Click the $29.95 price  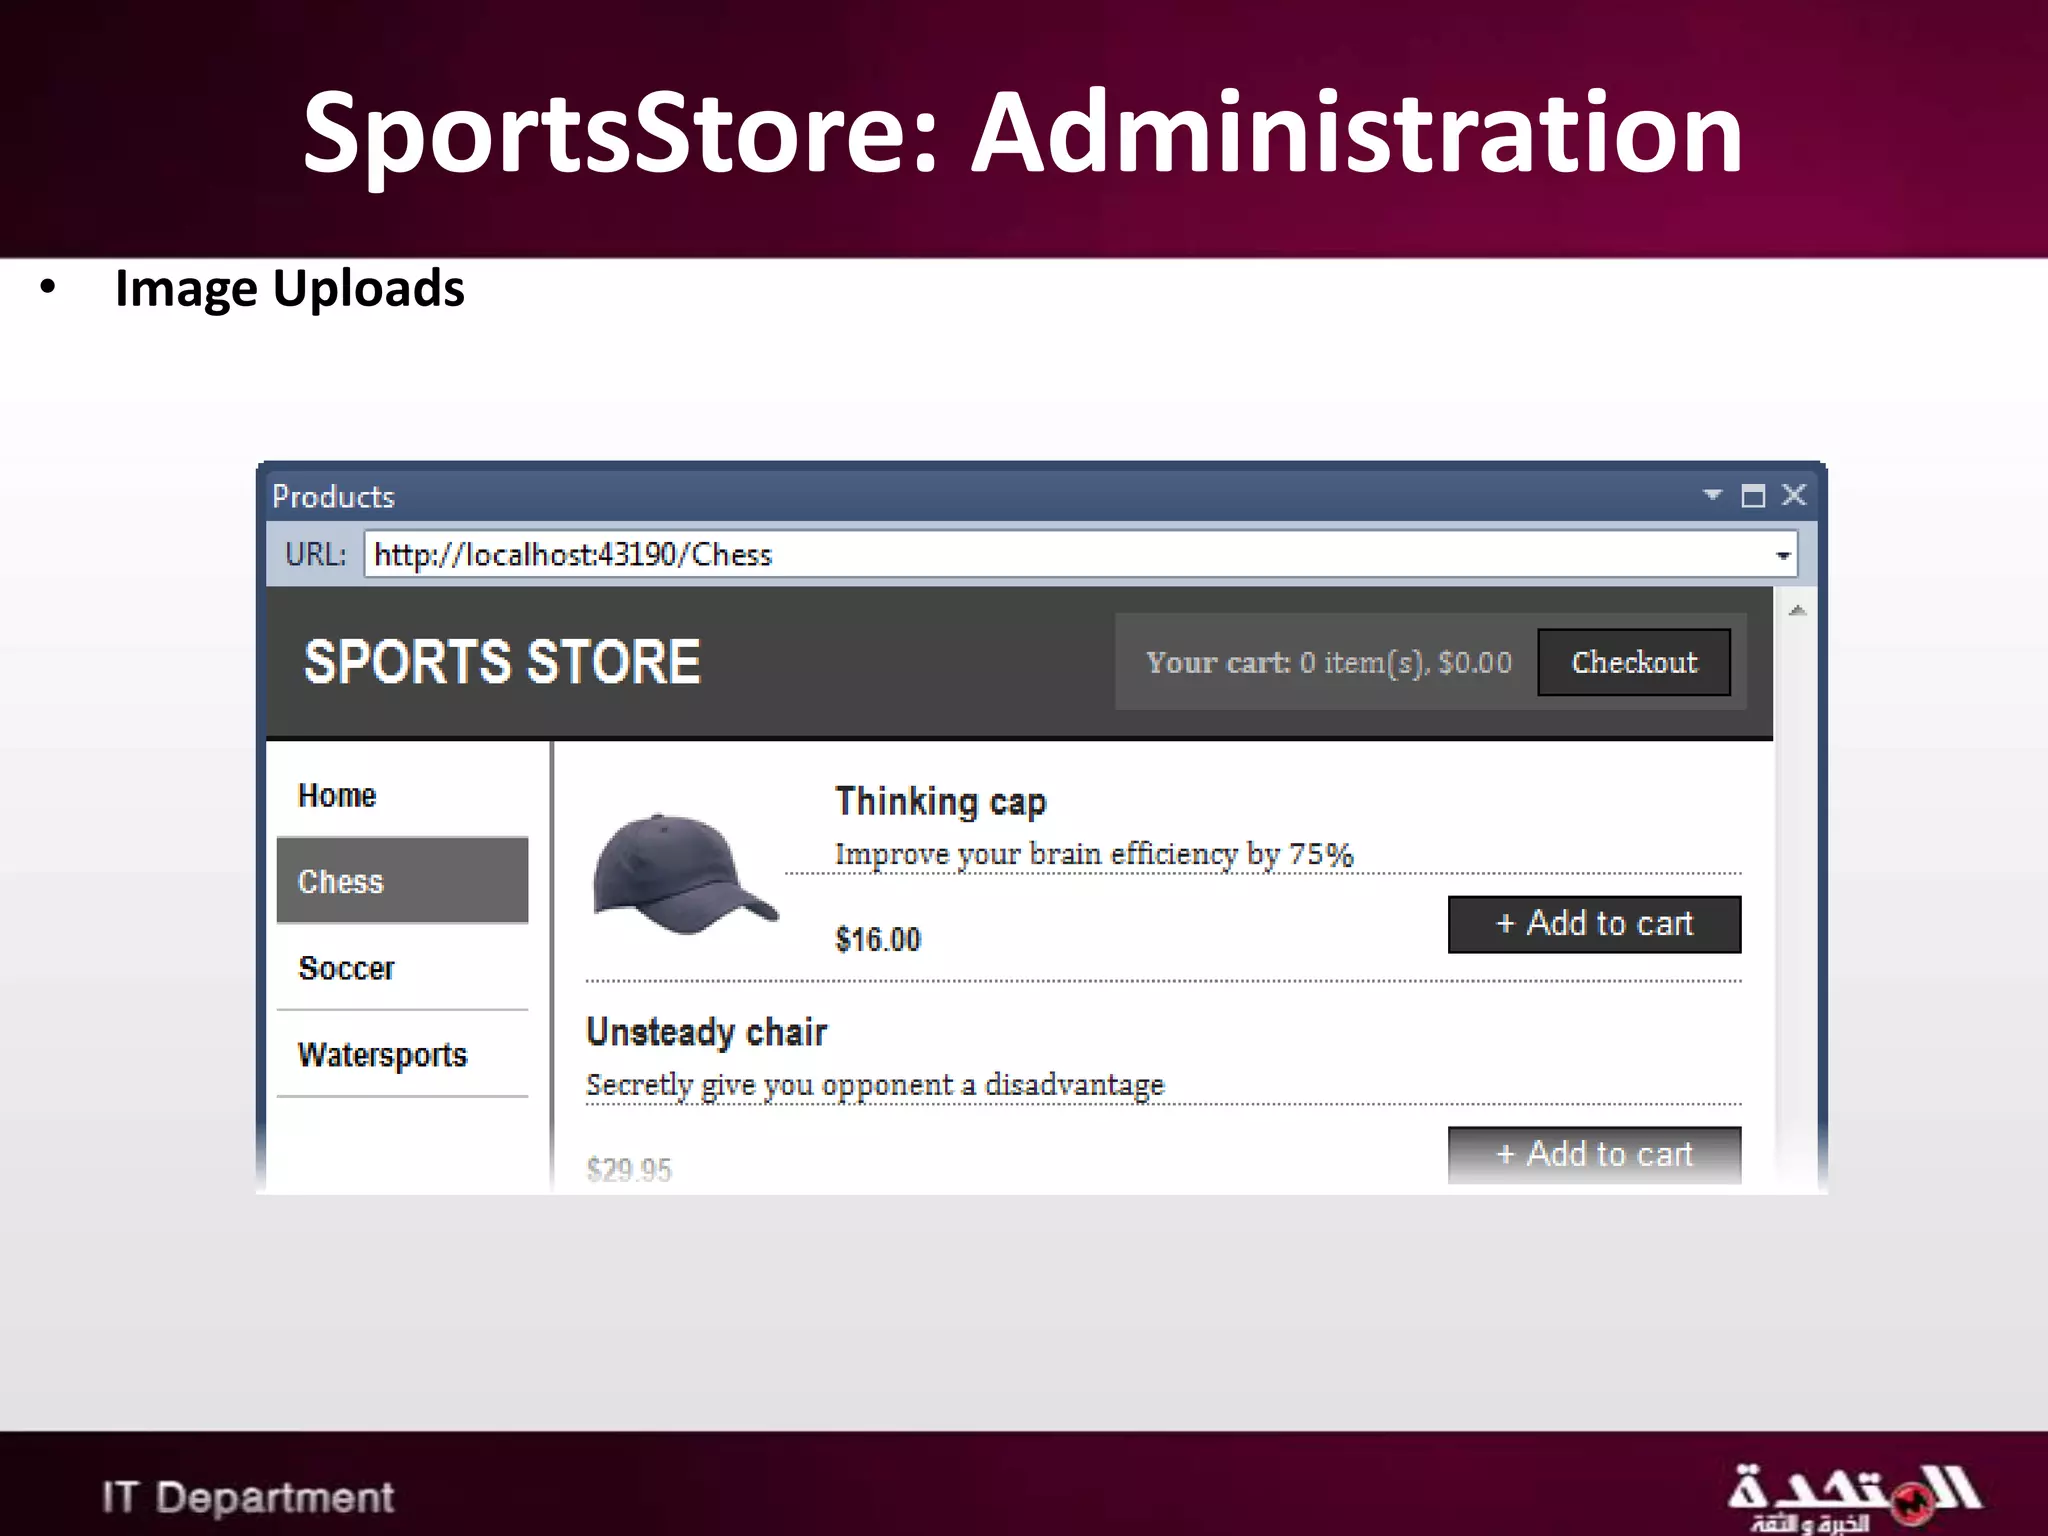pyautogui.click(x=629, y=1169)
